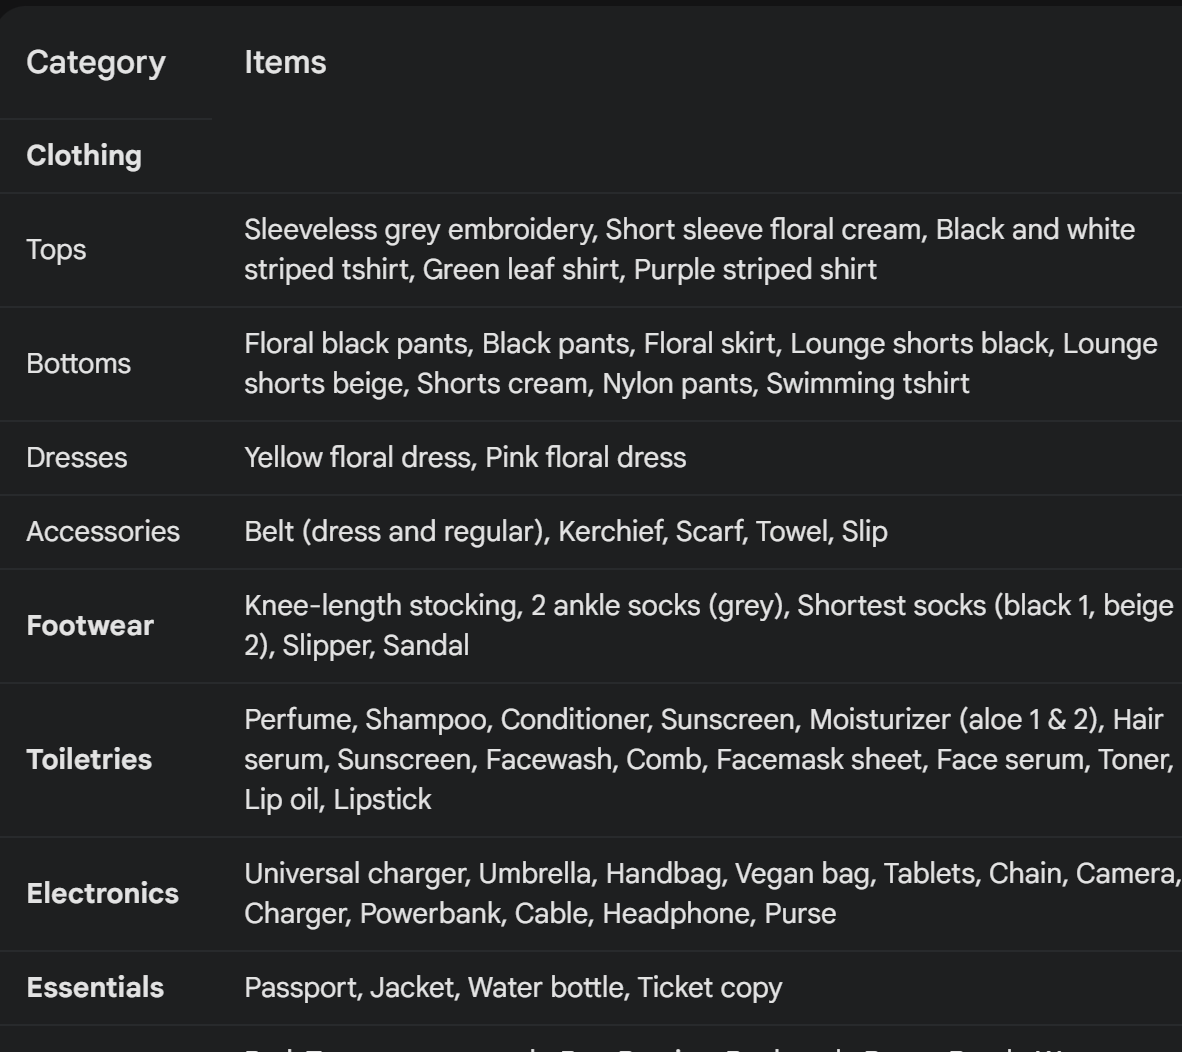Select the Yellow floral dress items cell
This screenshot has width=1182, height=1052.
[465, 457]
